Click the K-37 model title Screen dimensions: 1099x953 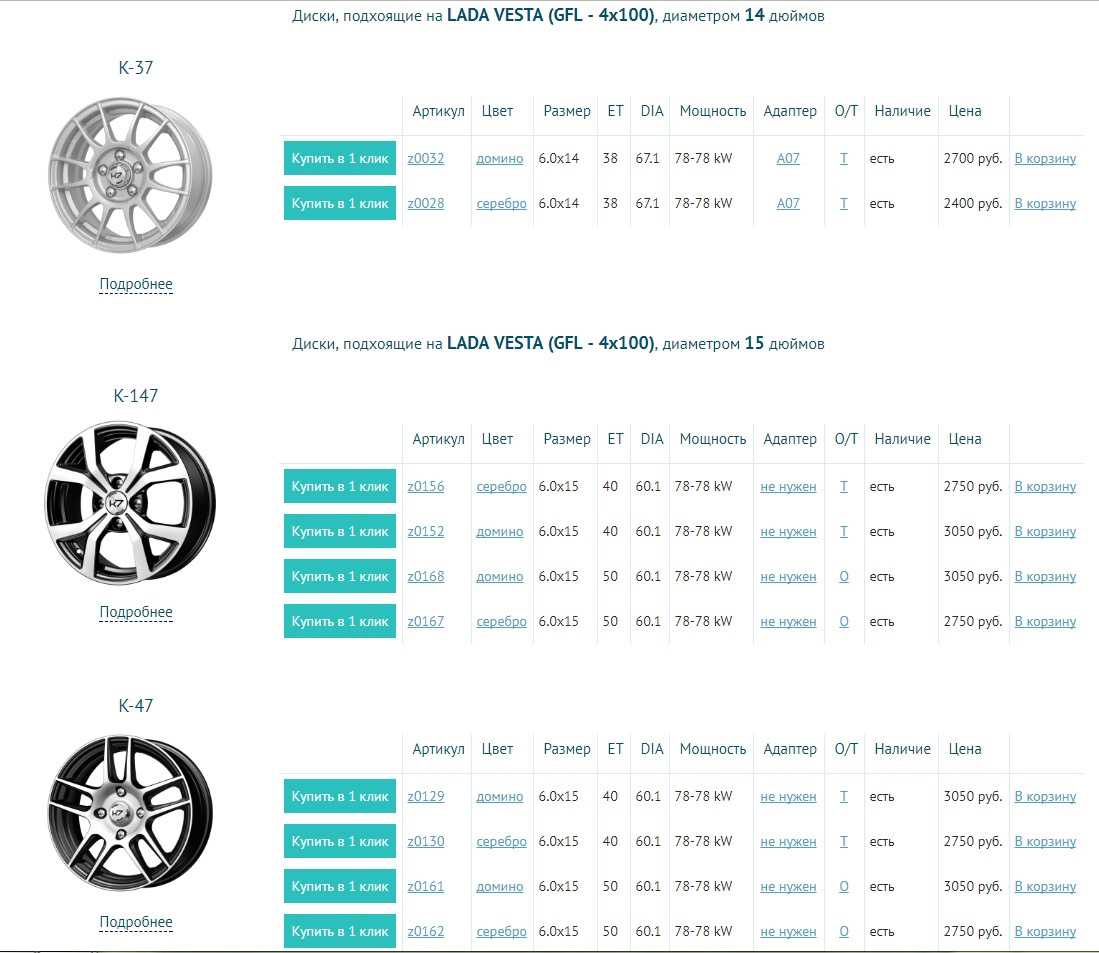(x=135, y=68)
